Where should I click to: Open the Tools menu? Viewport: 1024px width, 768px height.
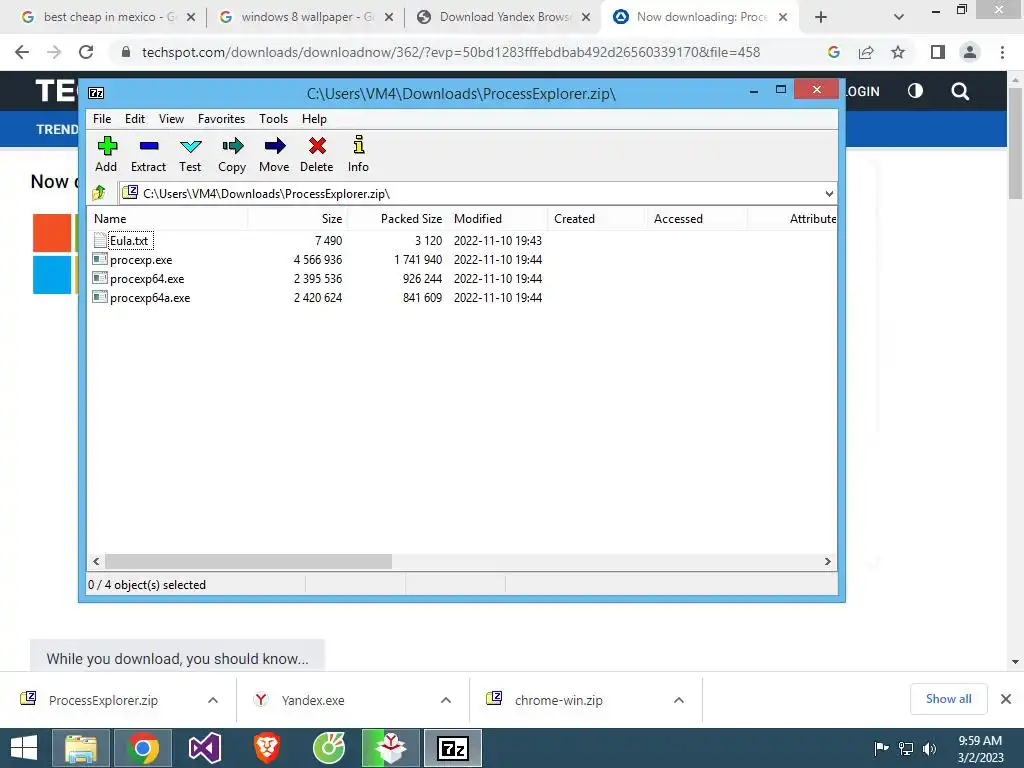[x=274, y=119]
